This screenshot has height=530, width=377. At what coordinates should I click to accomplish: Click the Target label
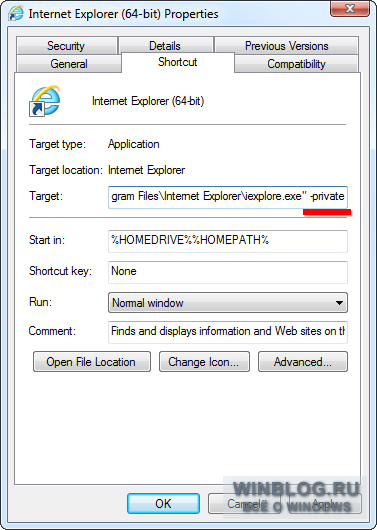46,196
